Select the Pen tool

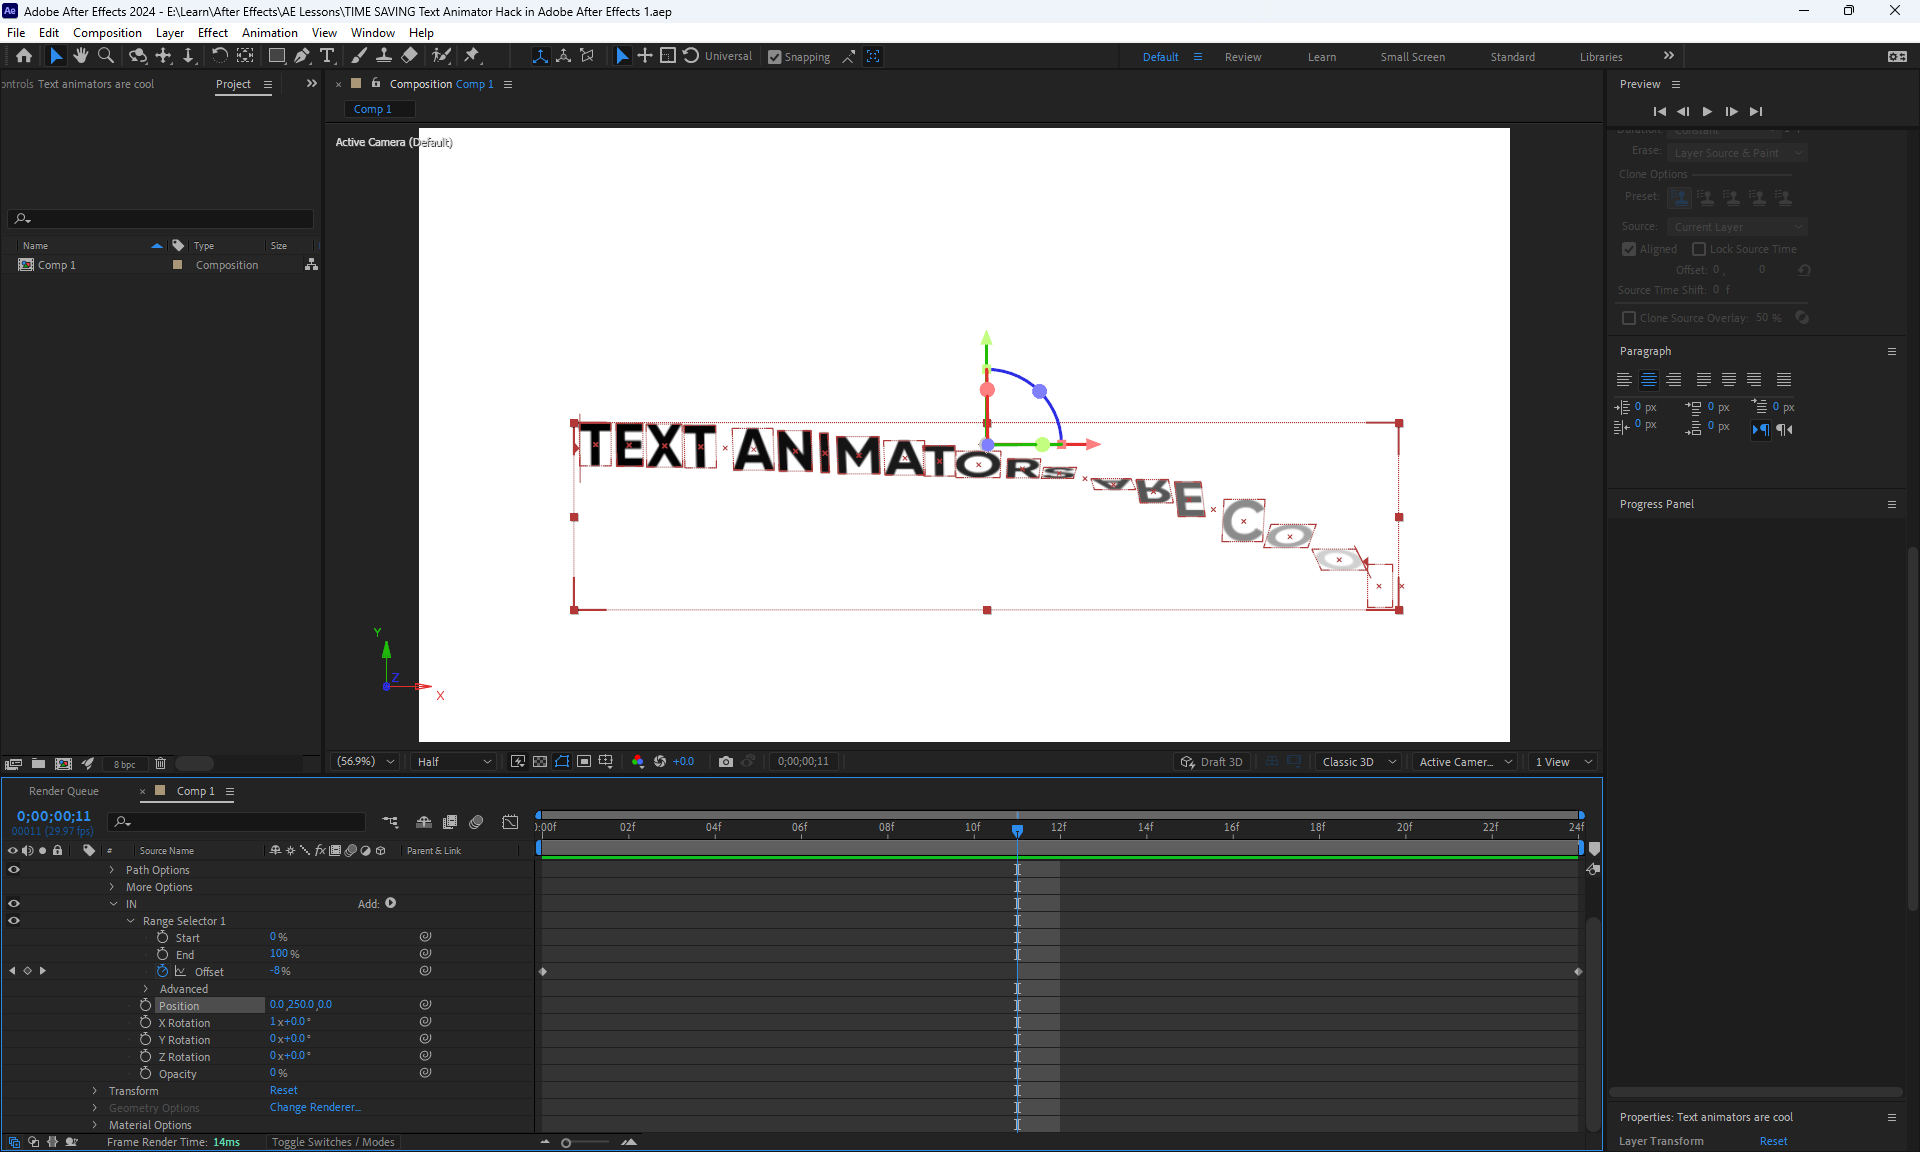coord(302,56)
